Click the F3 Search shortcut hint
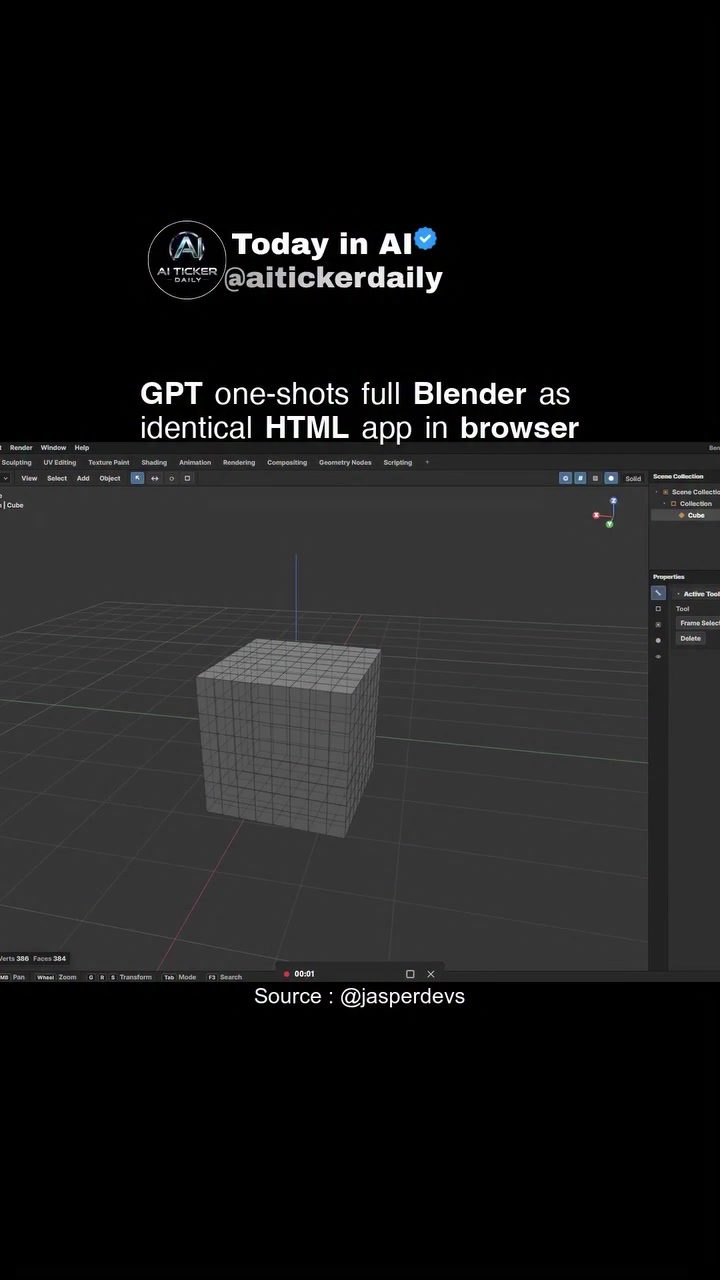 (225, 977)
